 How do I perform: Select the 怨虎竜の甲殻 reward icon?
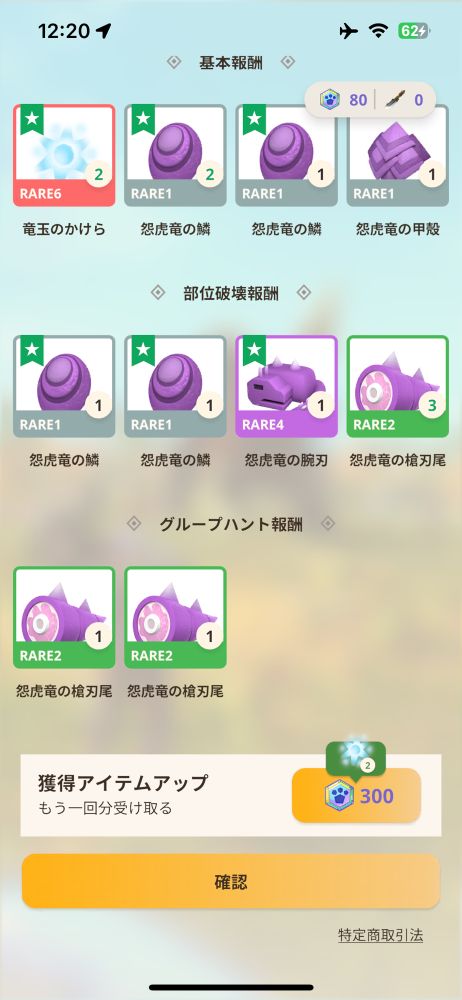[398, 155]
